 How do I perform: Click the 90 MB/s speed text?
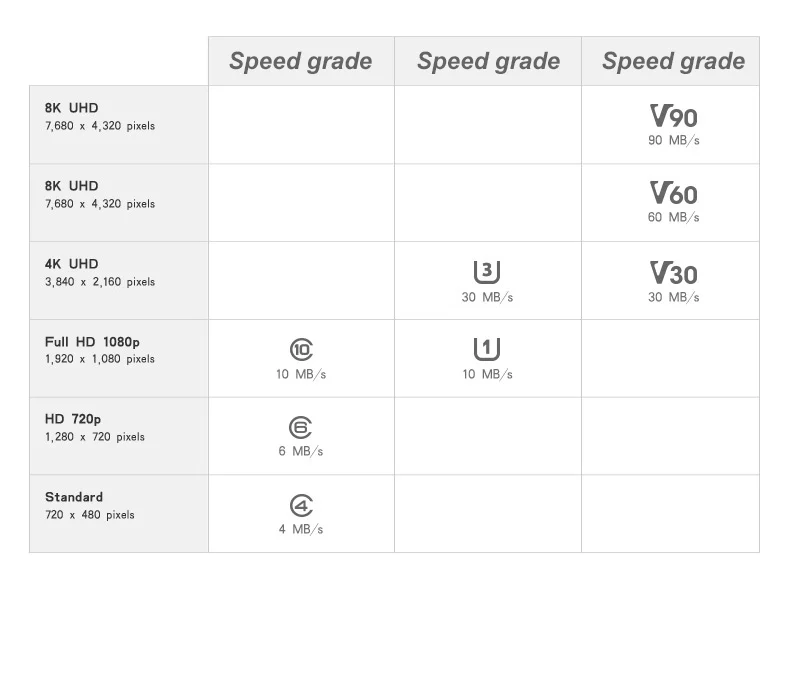pyautogui.click(x=673, y=140)
